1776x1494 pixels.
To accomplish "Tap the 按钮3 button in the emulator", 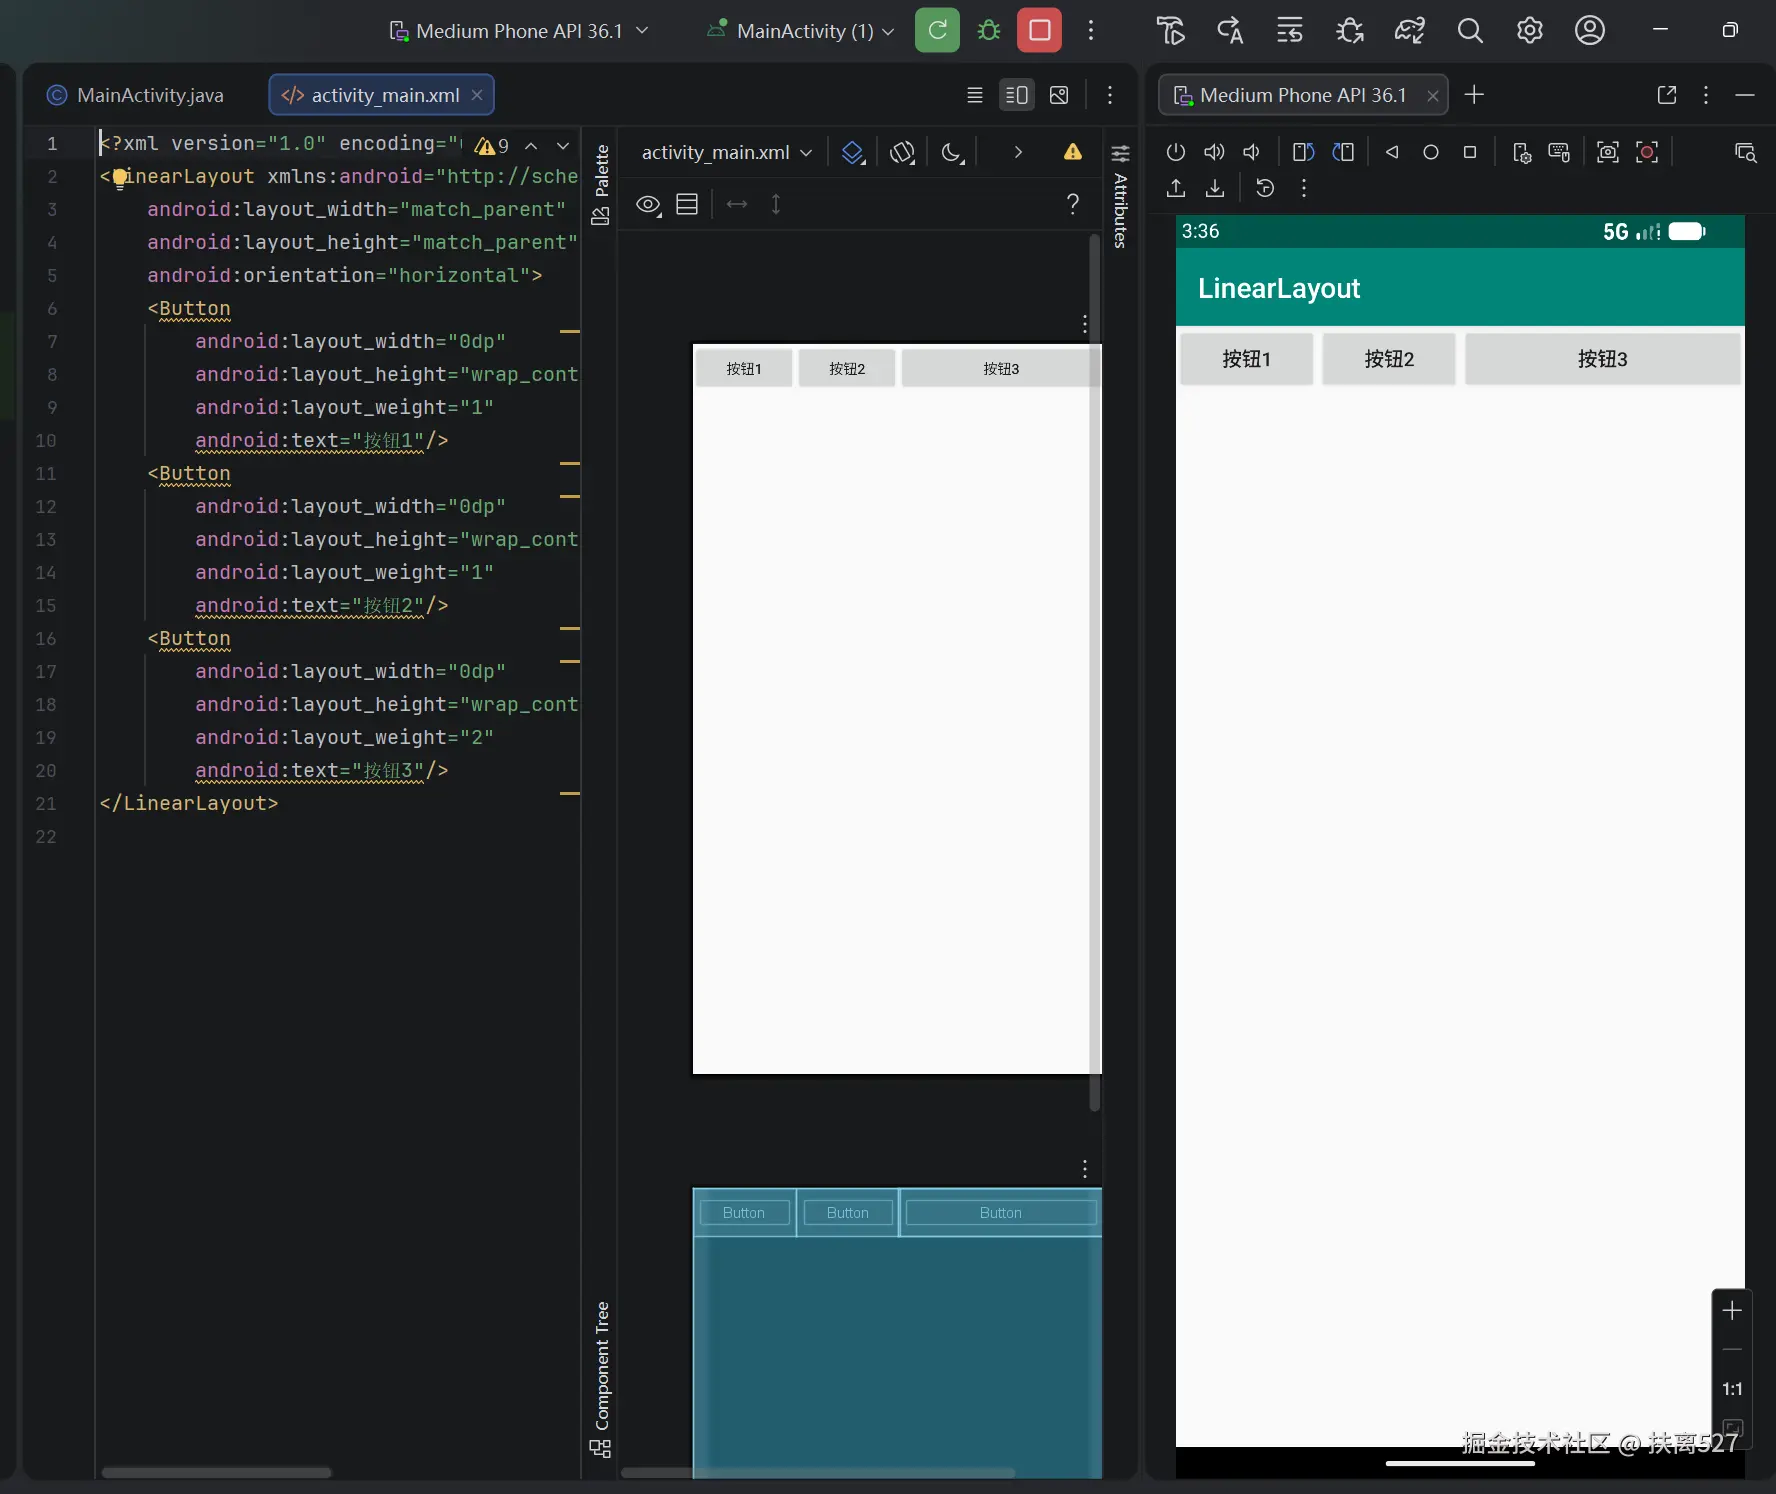I will click(x=1602, y=359).
